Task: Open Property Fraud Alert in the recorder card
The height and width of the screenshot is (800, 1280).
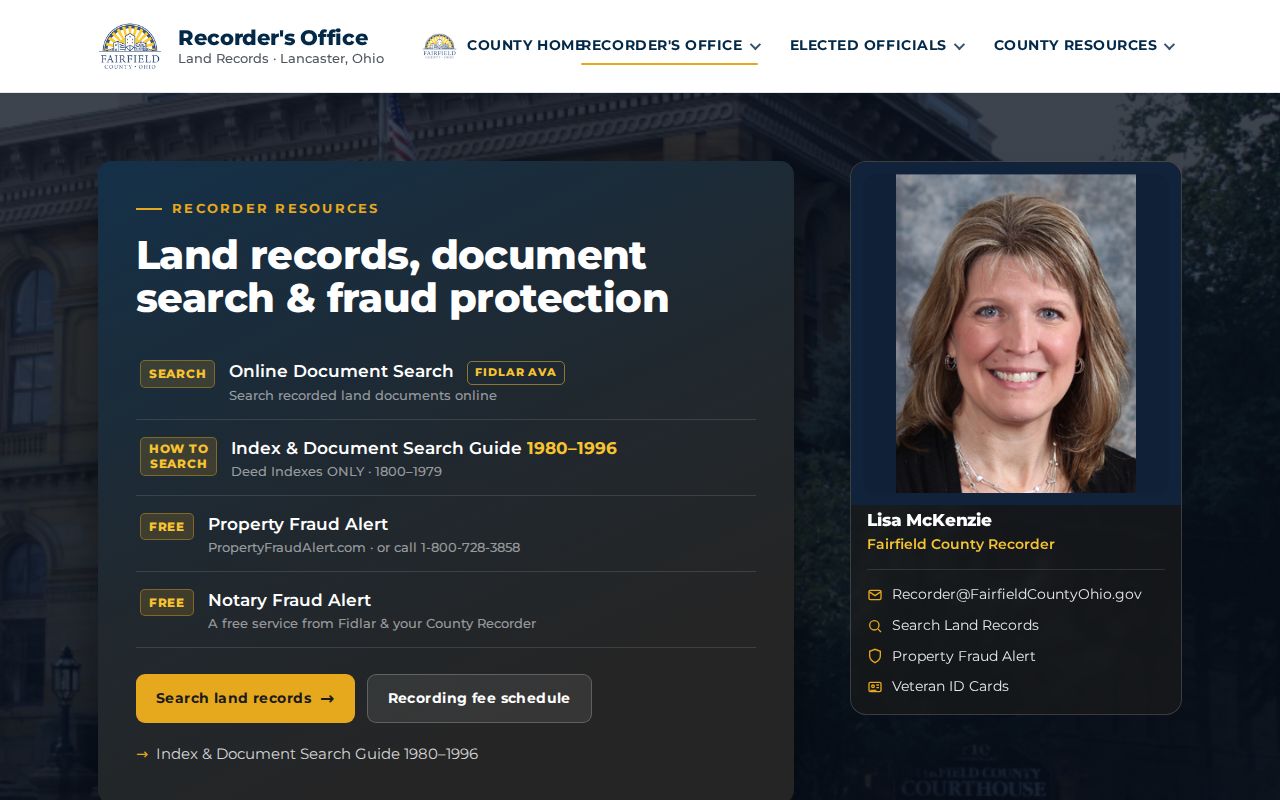Action: click(x=964, y=656)
